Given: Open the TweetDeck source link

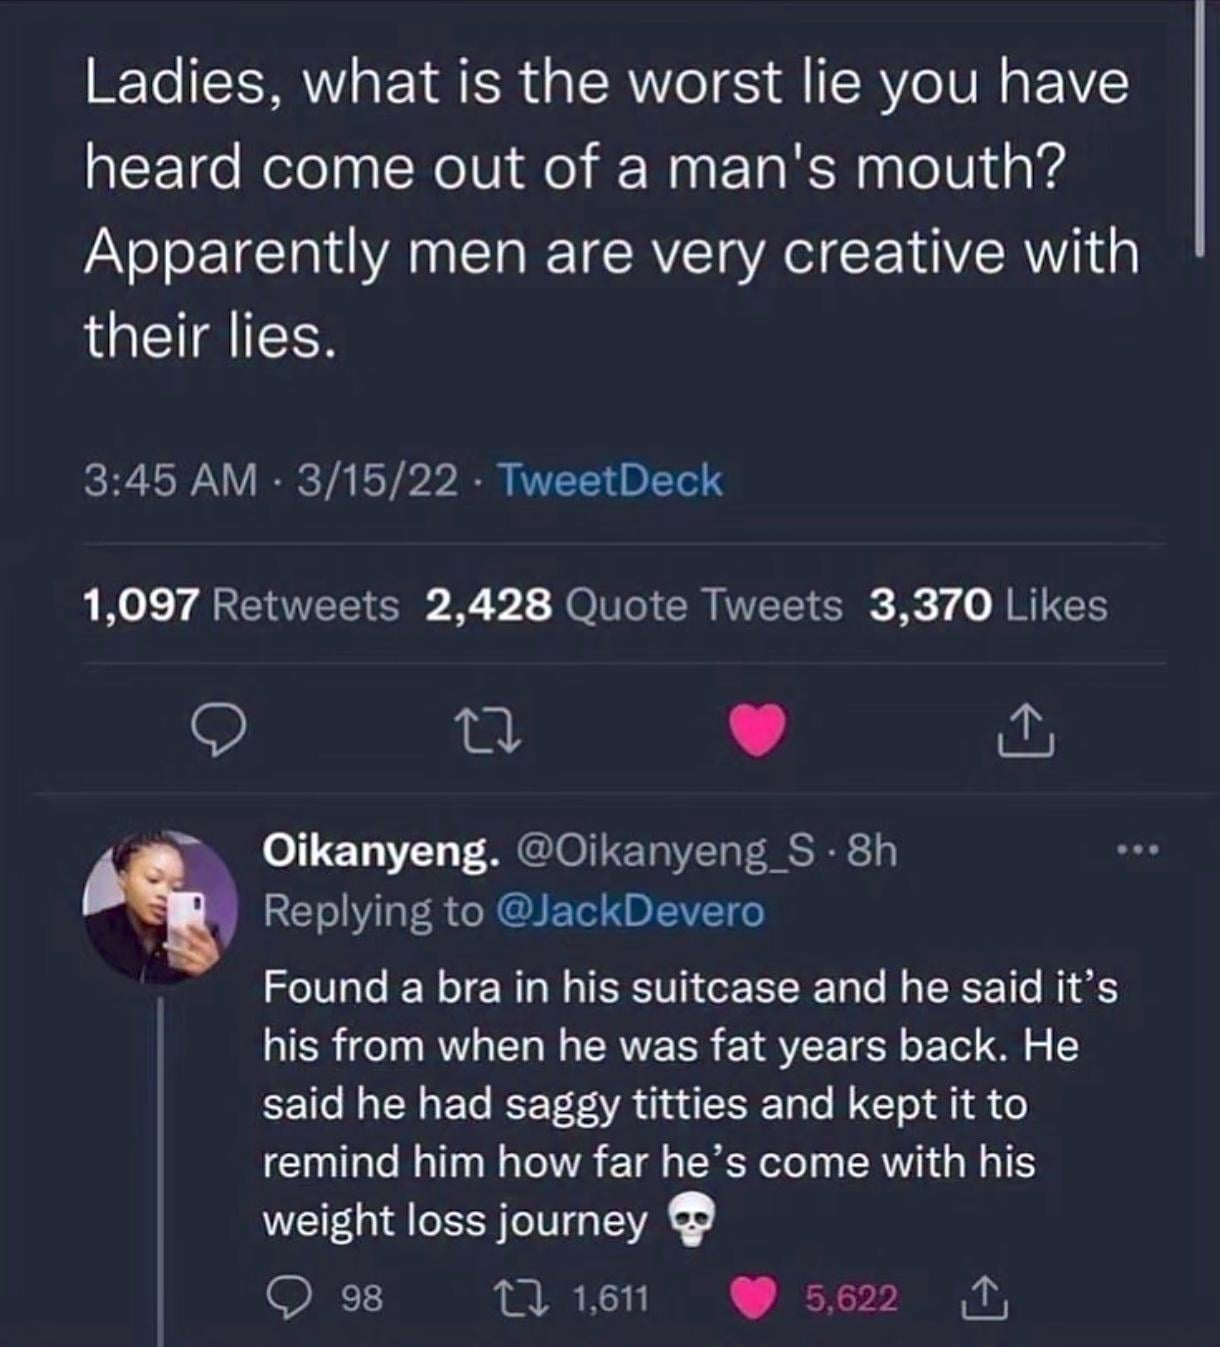Looking at the screenshot, I should (609, 481).
